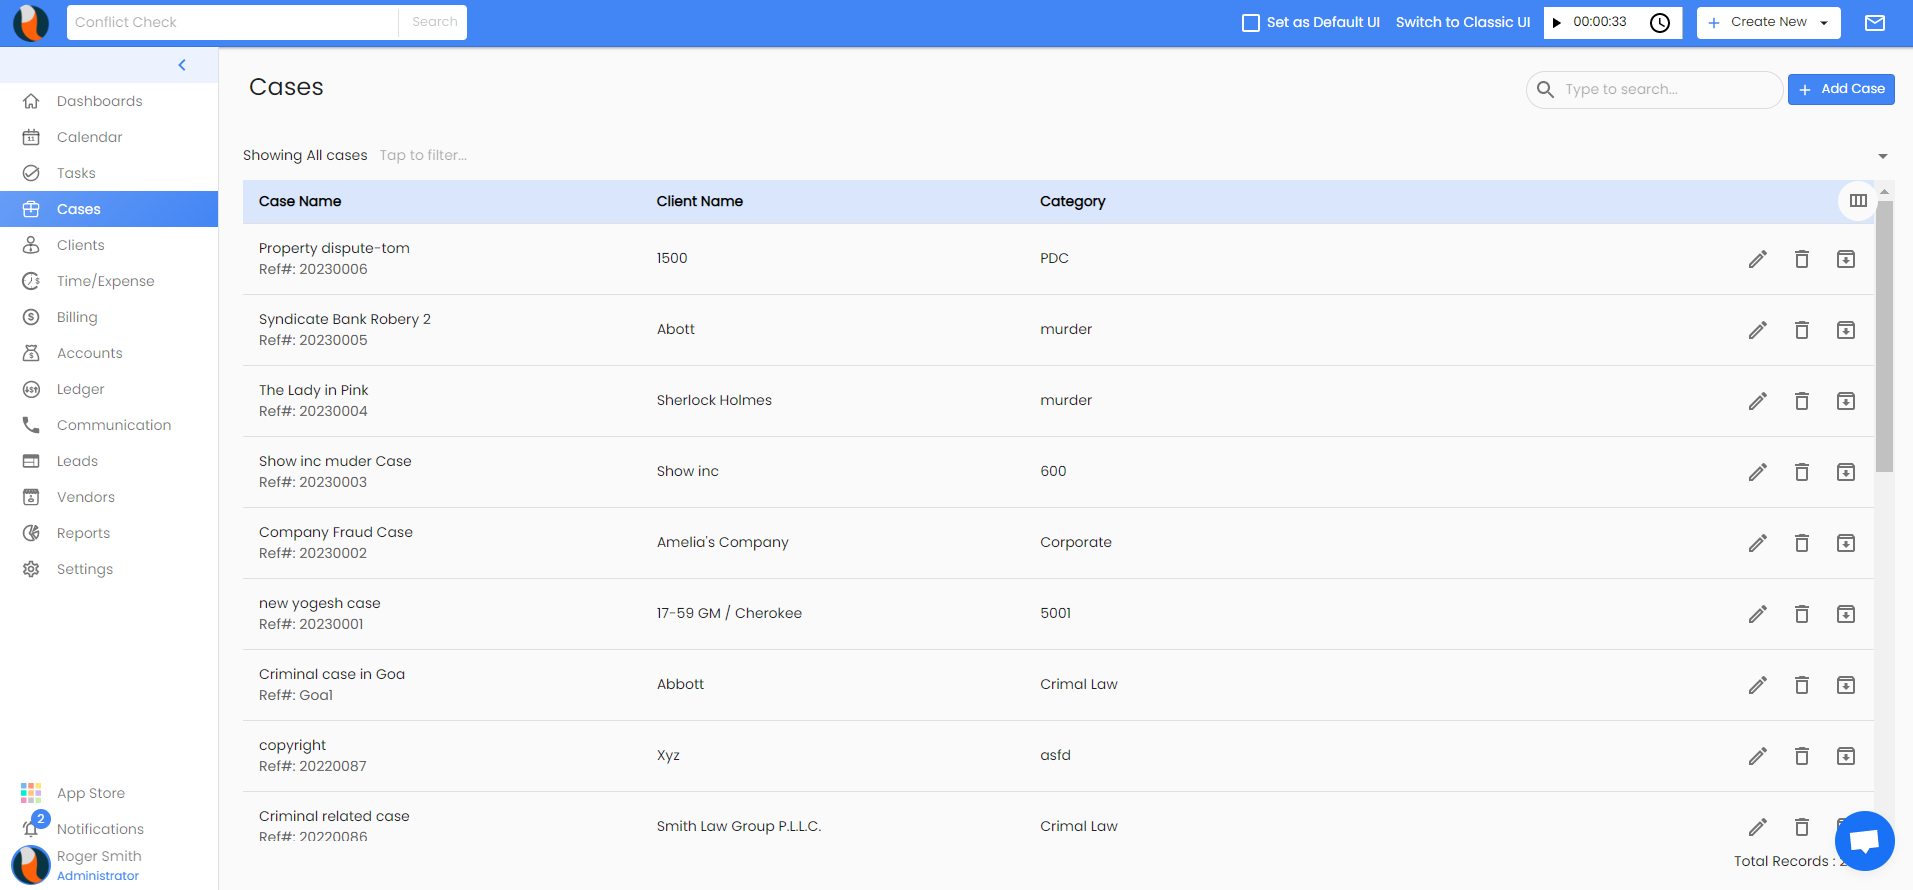Start the timer with play button
The image size is (1913, 890).
coord(1557,23)
